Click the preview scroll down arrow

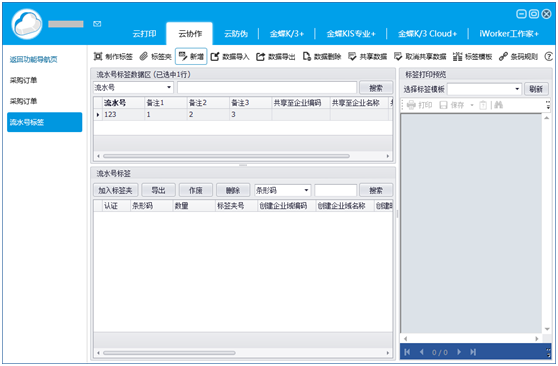[547, 329]
